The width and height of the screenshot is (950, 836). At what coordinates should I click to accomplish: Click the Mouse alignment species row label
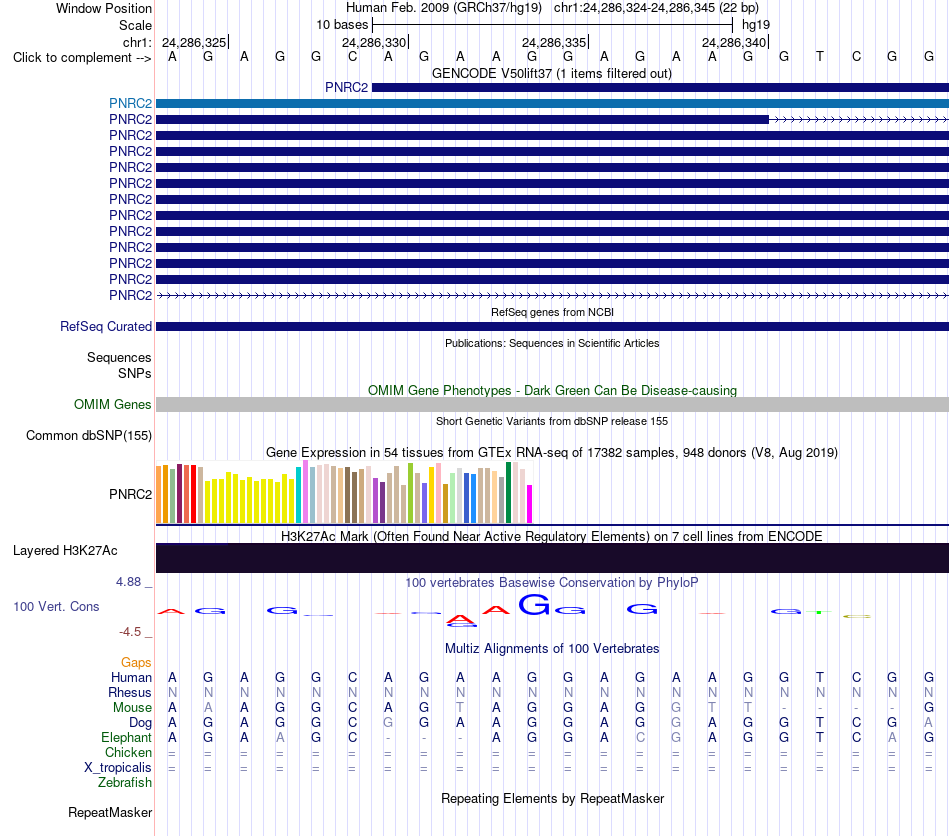point(132,708)
